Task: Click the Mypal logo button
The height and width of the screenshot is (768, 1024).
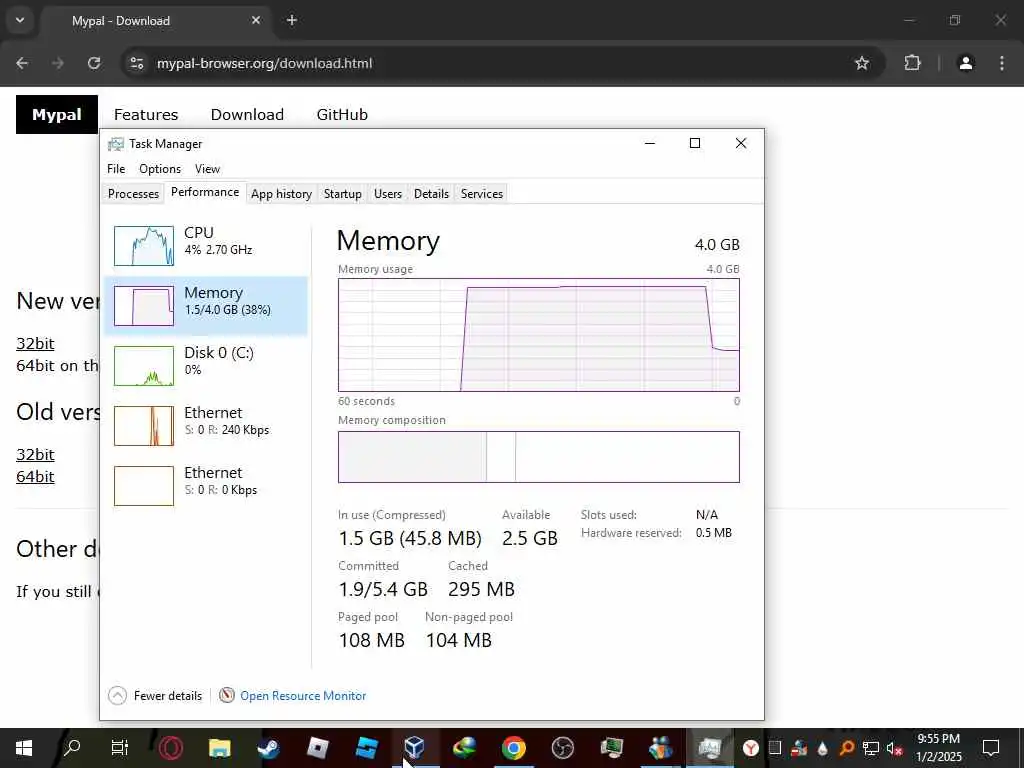Action: [x=57, y=114]
